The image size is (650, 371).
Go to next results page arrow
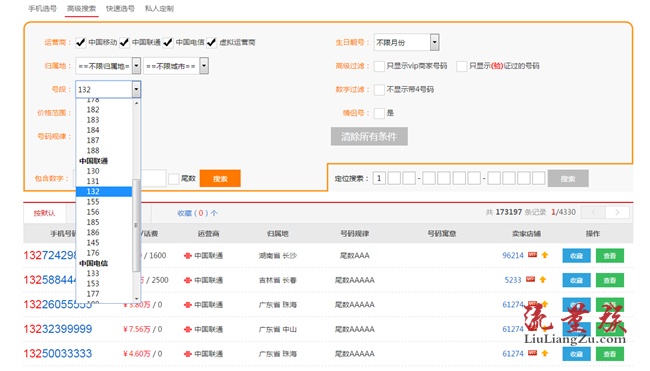click(617, 212)
